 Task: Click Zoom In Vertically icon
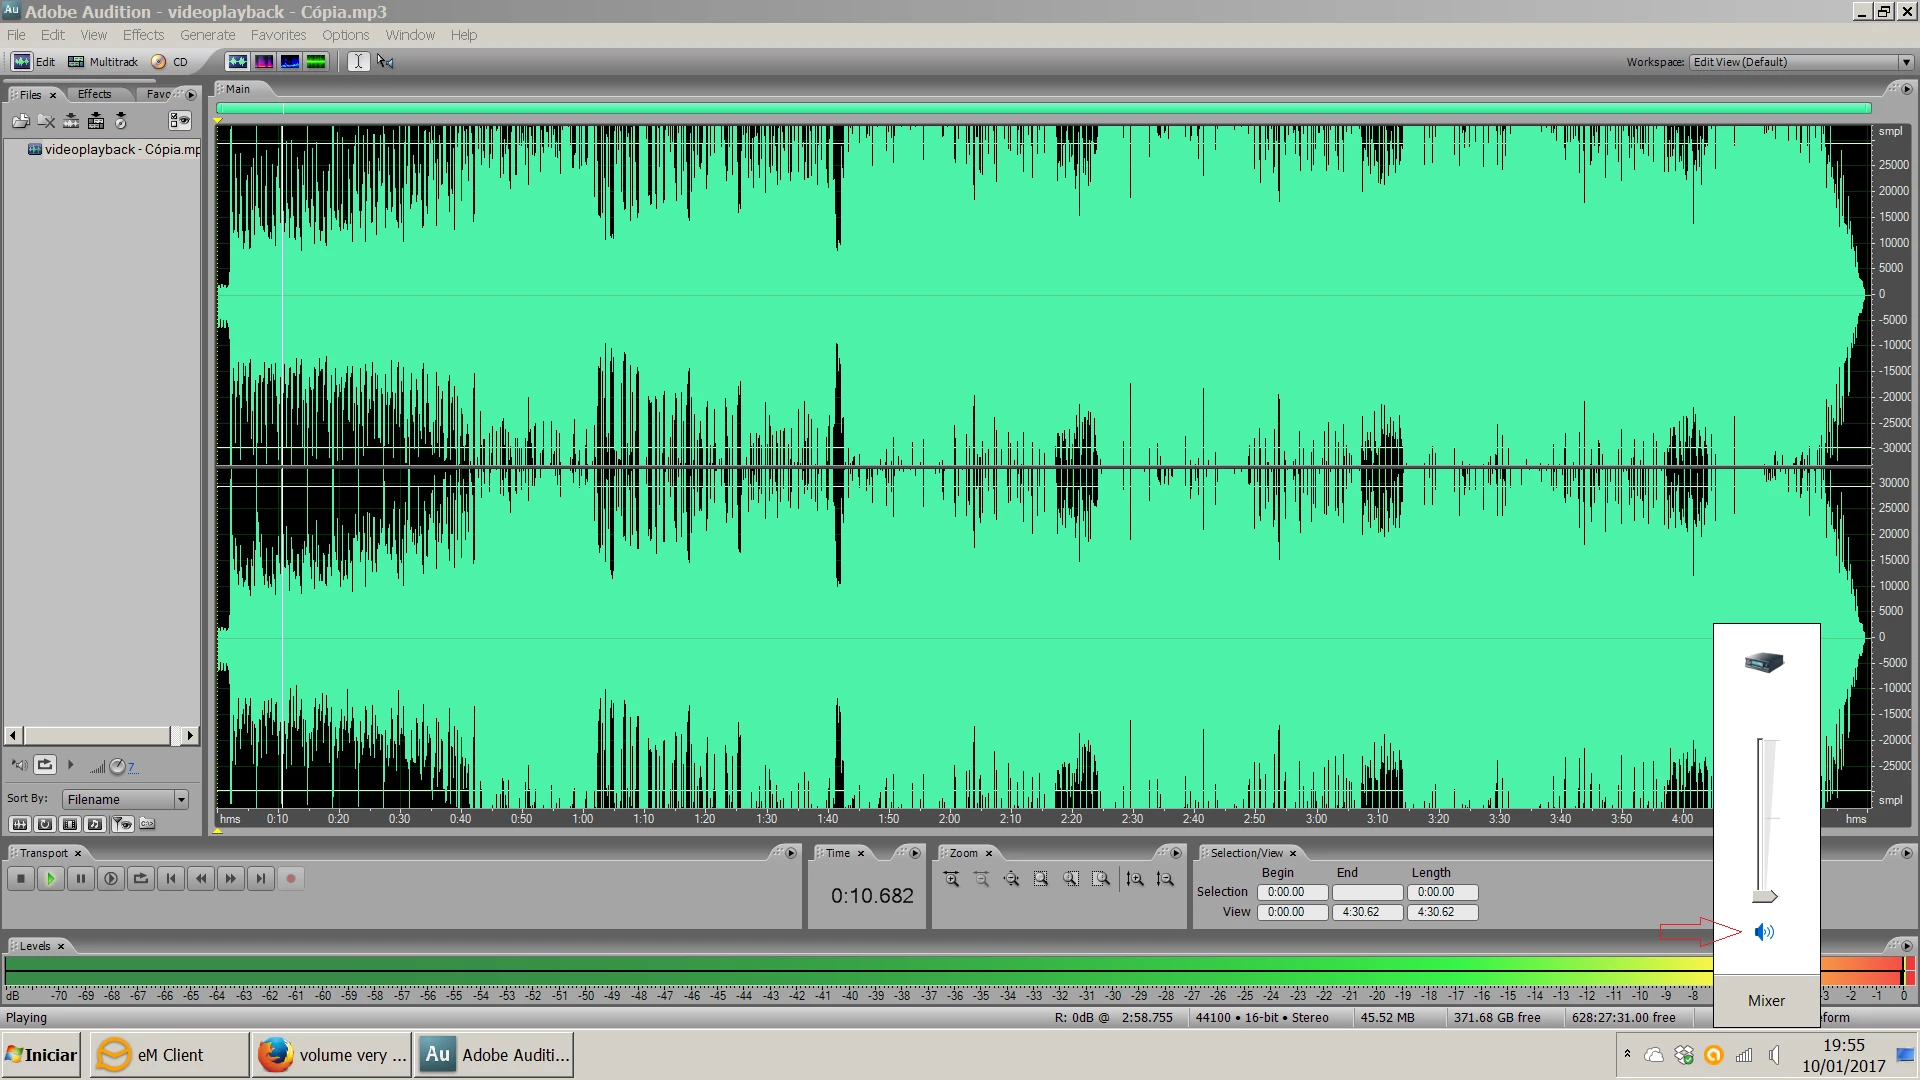click(1134, 879)
